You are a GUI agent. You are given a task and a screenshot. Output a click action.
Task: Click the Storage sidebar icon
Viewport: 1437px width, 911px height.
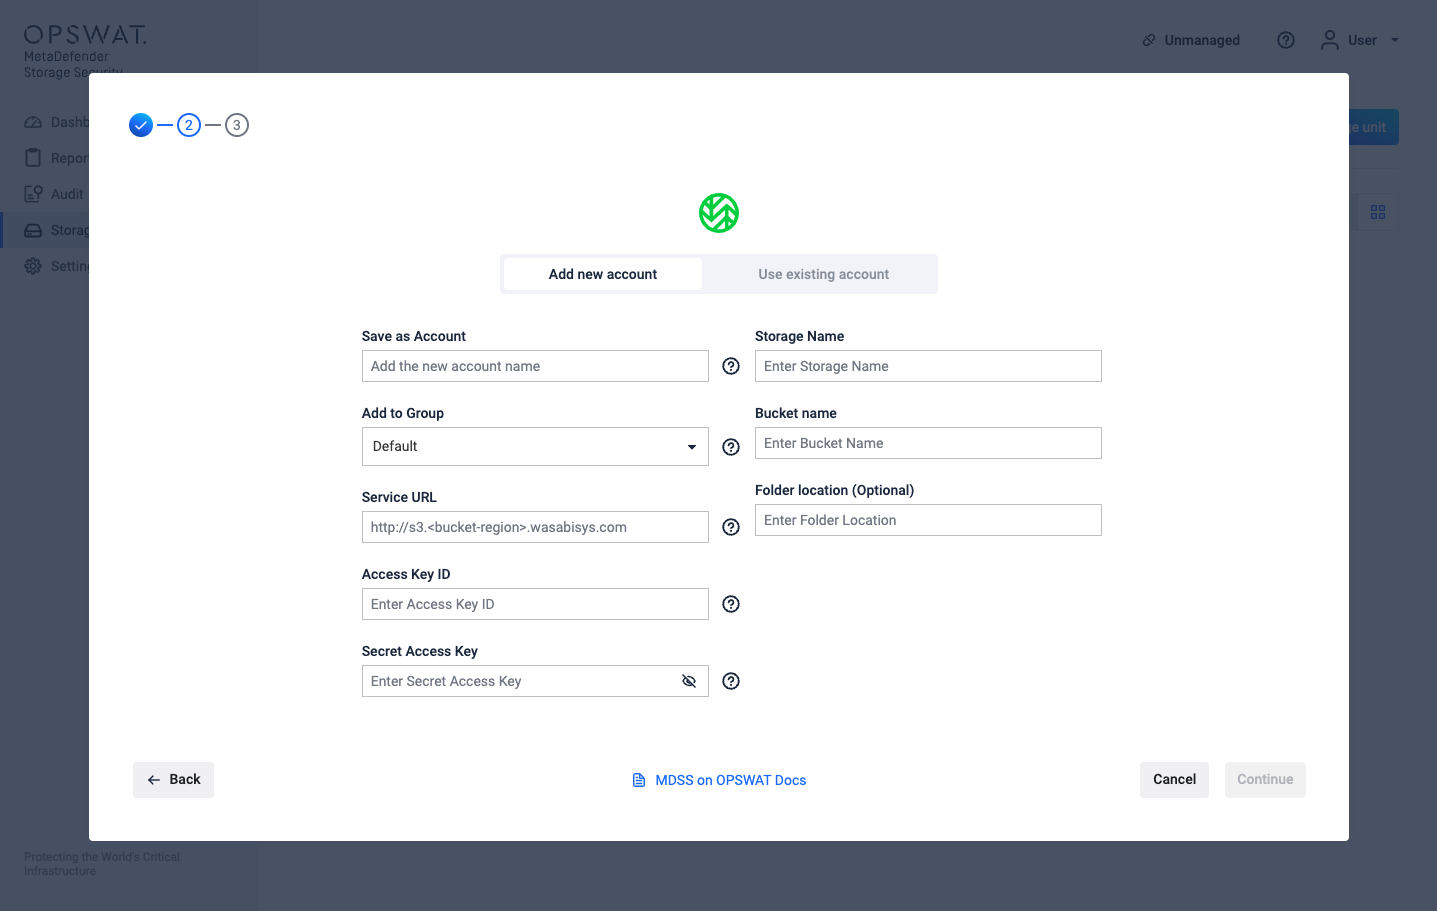pos(33,230)
